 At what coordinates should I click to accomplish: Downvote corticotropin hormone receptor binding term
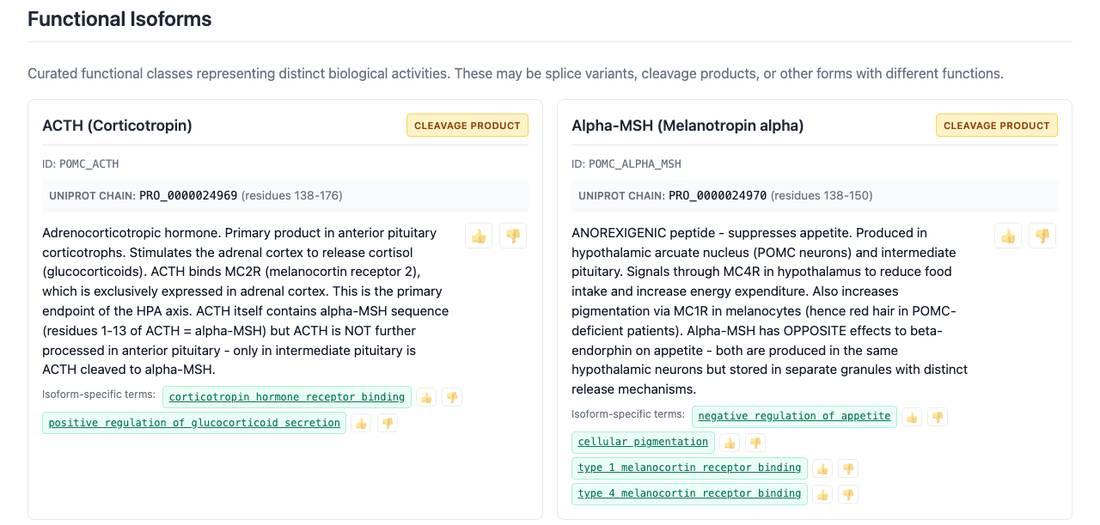coord(452,397)
